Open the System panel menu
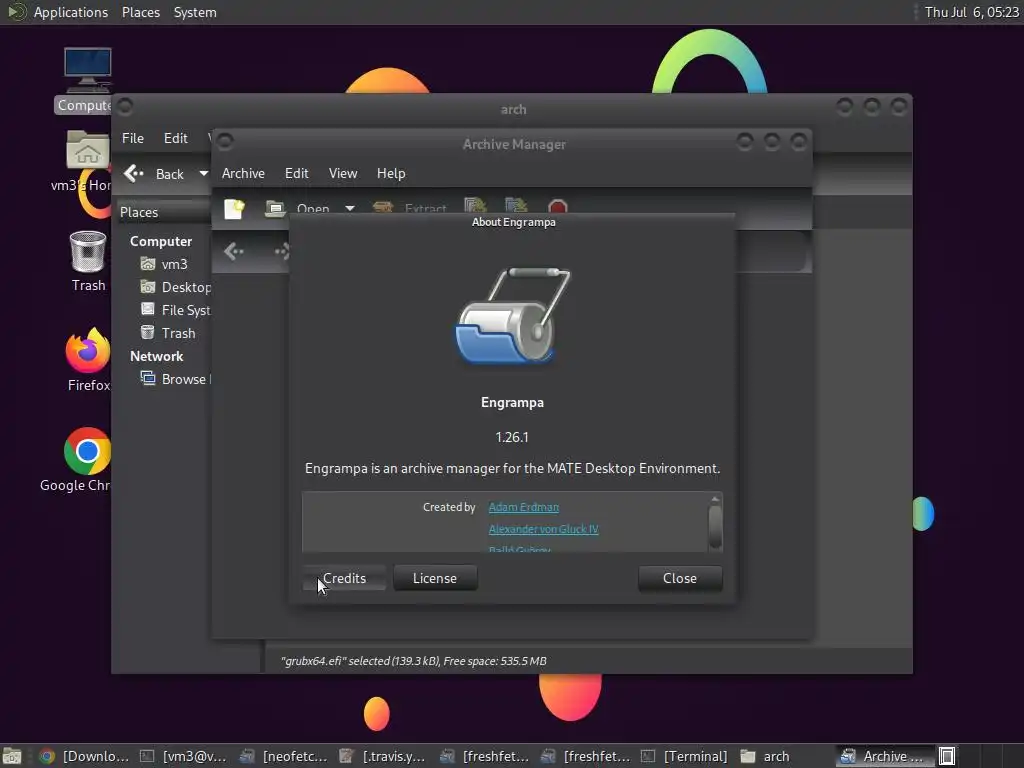Screen dimensions: 1024x768 click(195, 12)
